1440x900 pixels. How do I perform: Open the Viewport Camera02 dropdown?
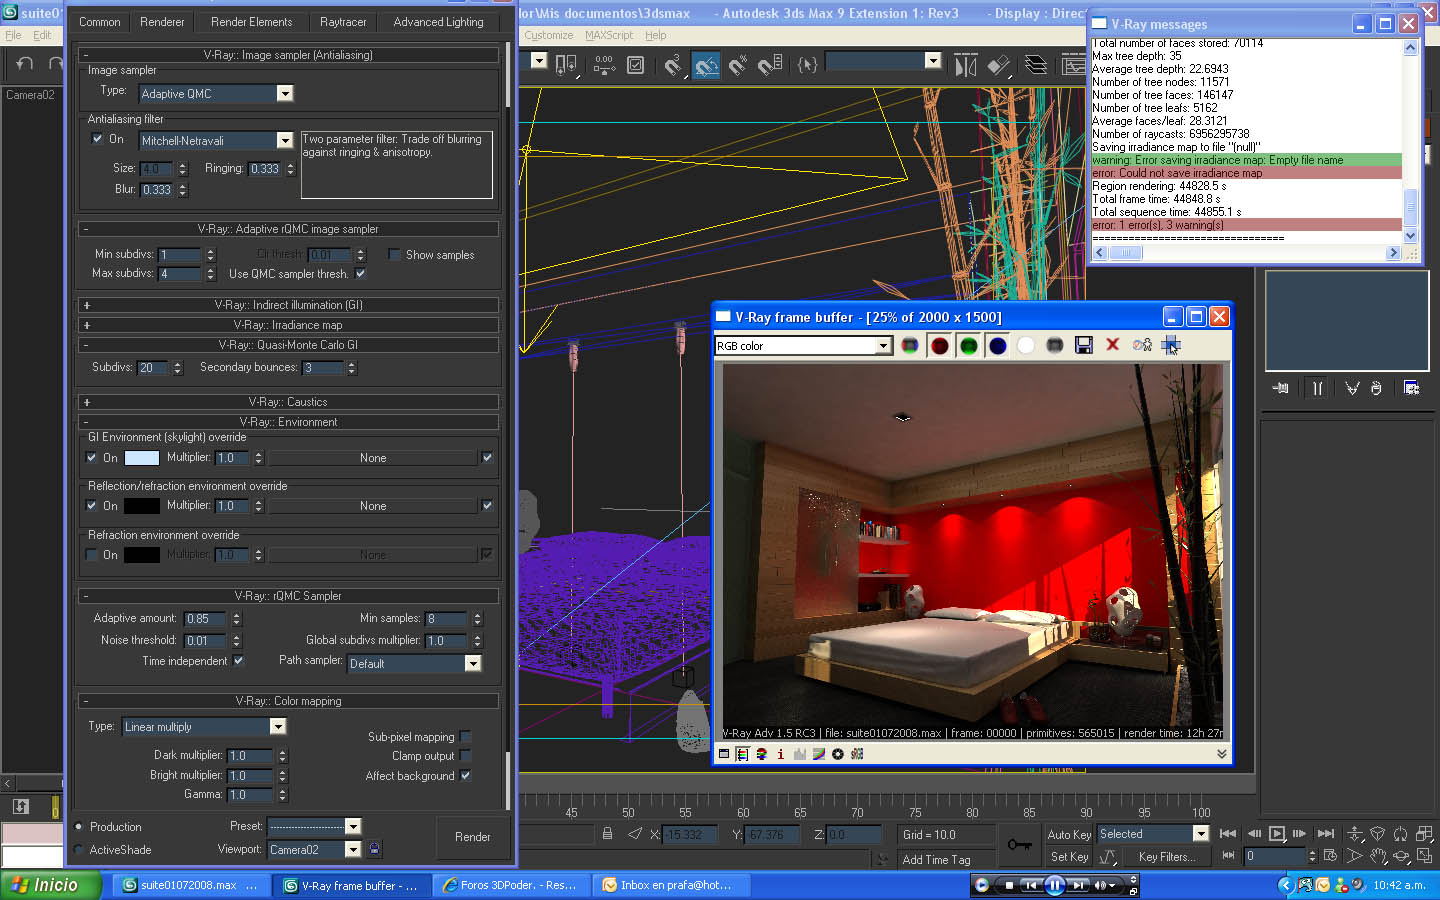point(352,849)
